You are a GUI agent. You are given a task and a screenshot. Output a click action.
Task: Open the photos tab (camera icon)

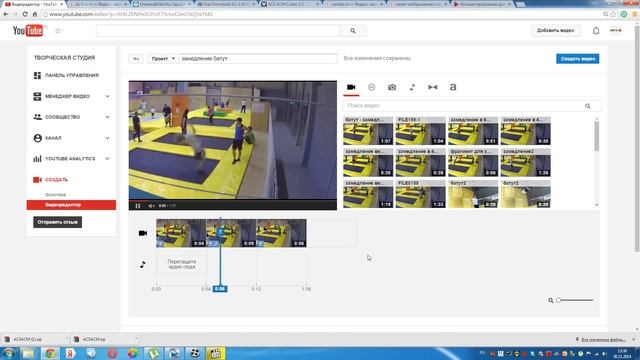click(x=392, y=87)
